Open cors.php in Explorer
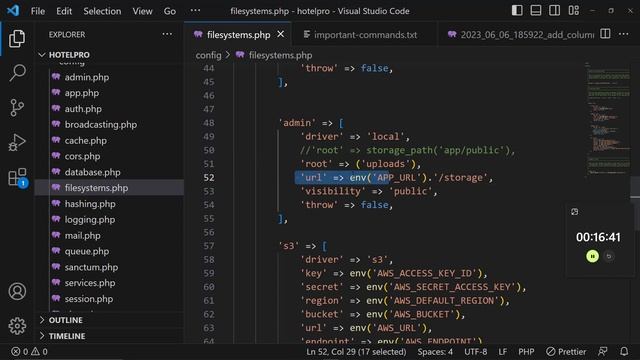 (x=82, y=156)
